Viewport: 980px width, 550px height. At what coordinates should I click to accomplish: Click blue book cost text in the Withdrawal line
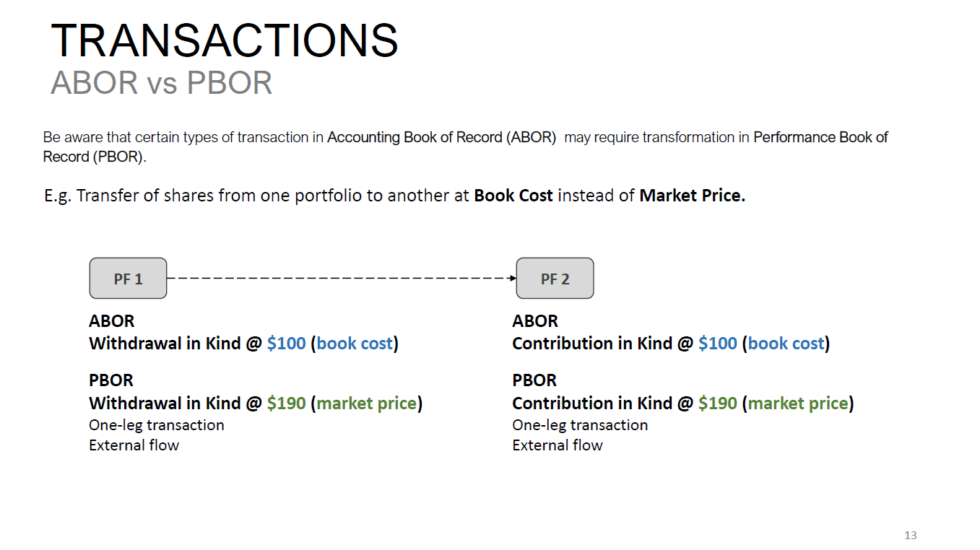click(355, 343)
